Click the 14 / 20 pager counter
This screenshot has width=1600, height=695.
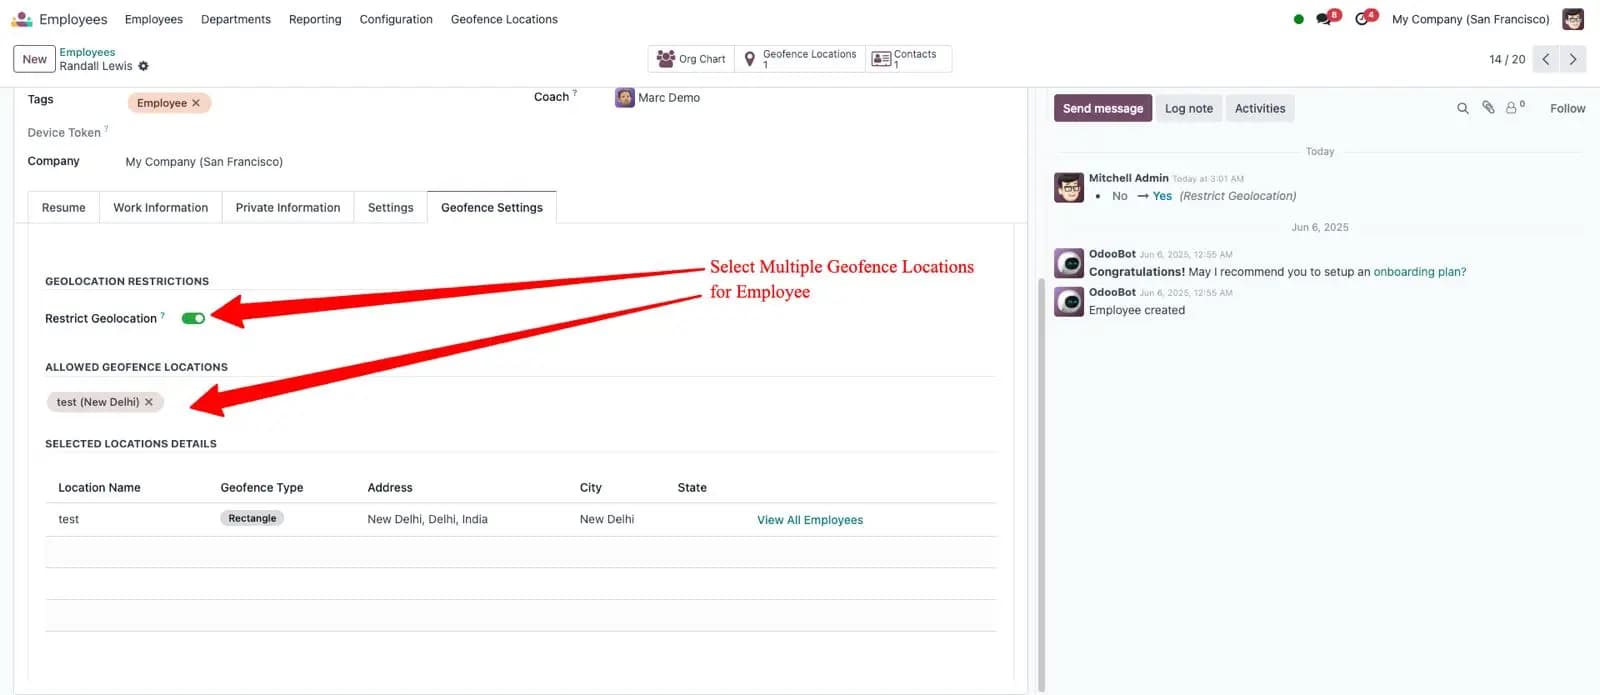1507,59
